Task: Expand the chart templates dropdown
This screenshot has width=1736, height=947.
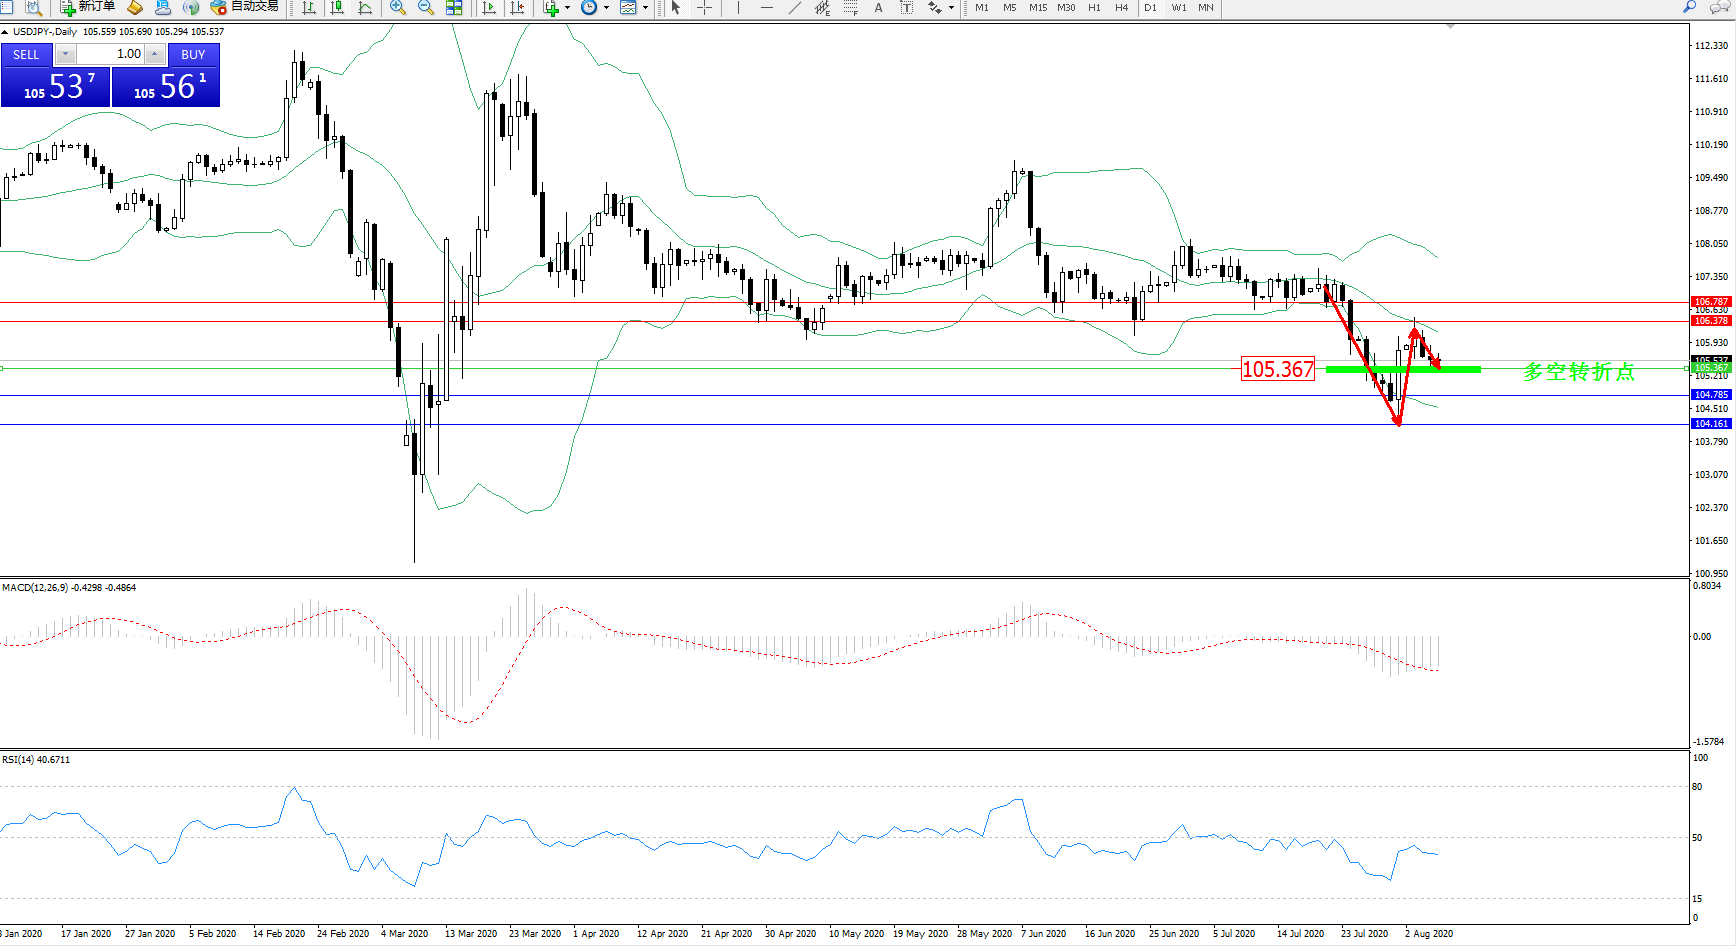Action: [645, 8]
